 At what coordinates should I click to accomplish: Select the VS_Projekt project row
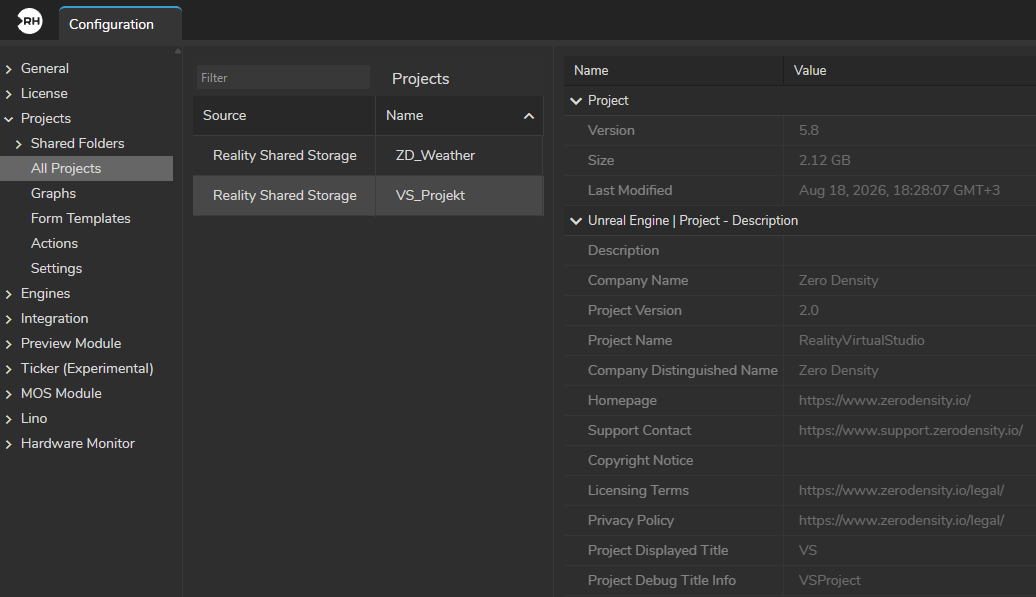click(368, 195)
